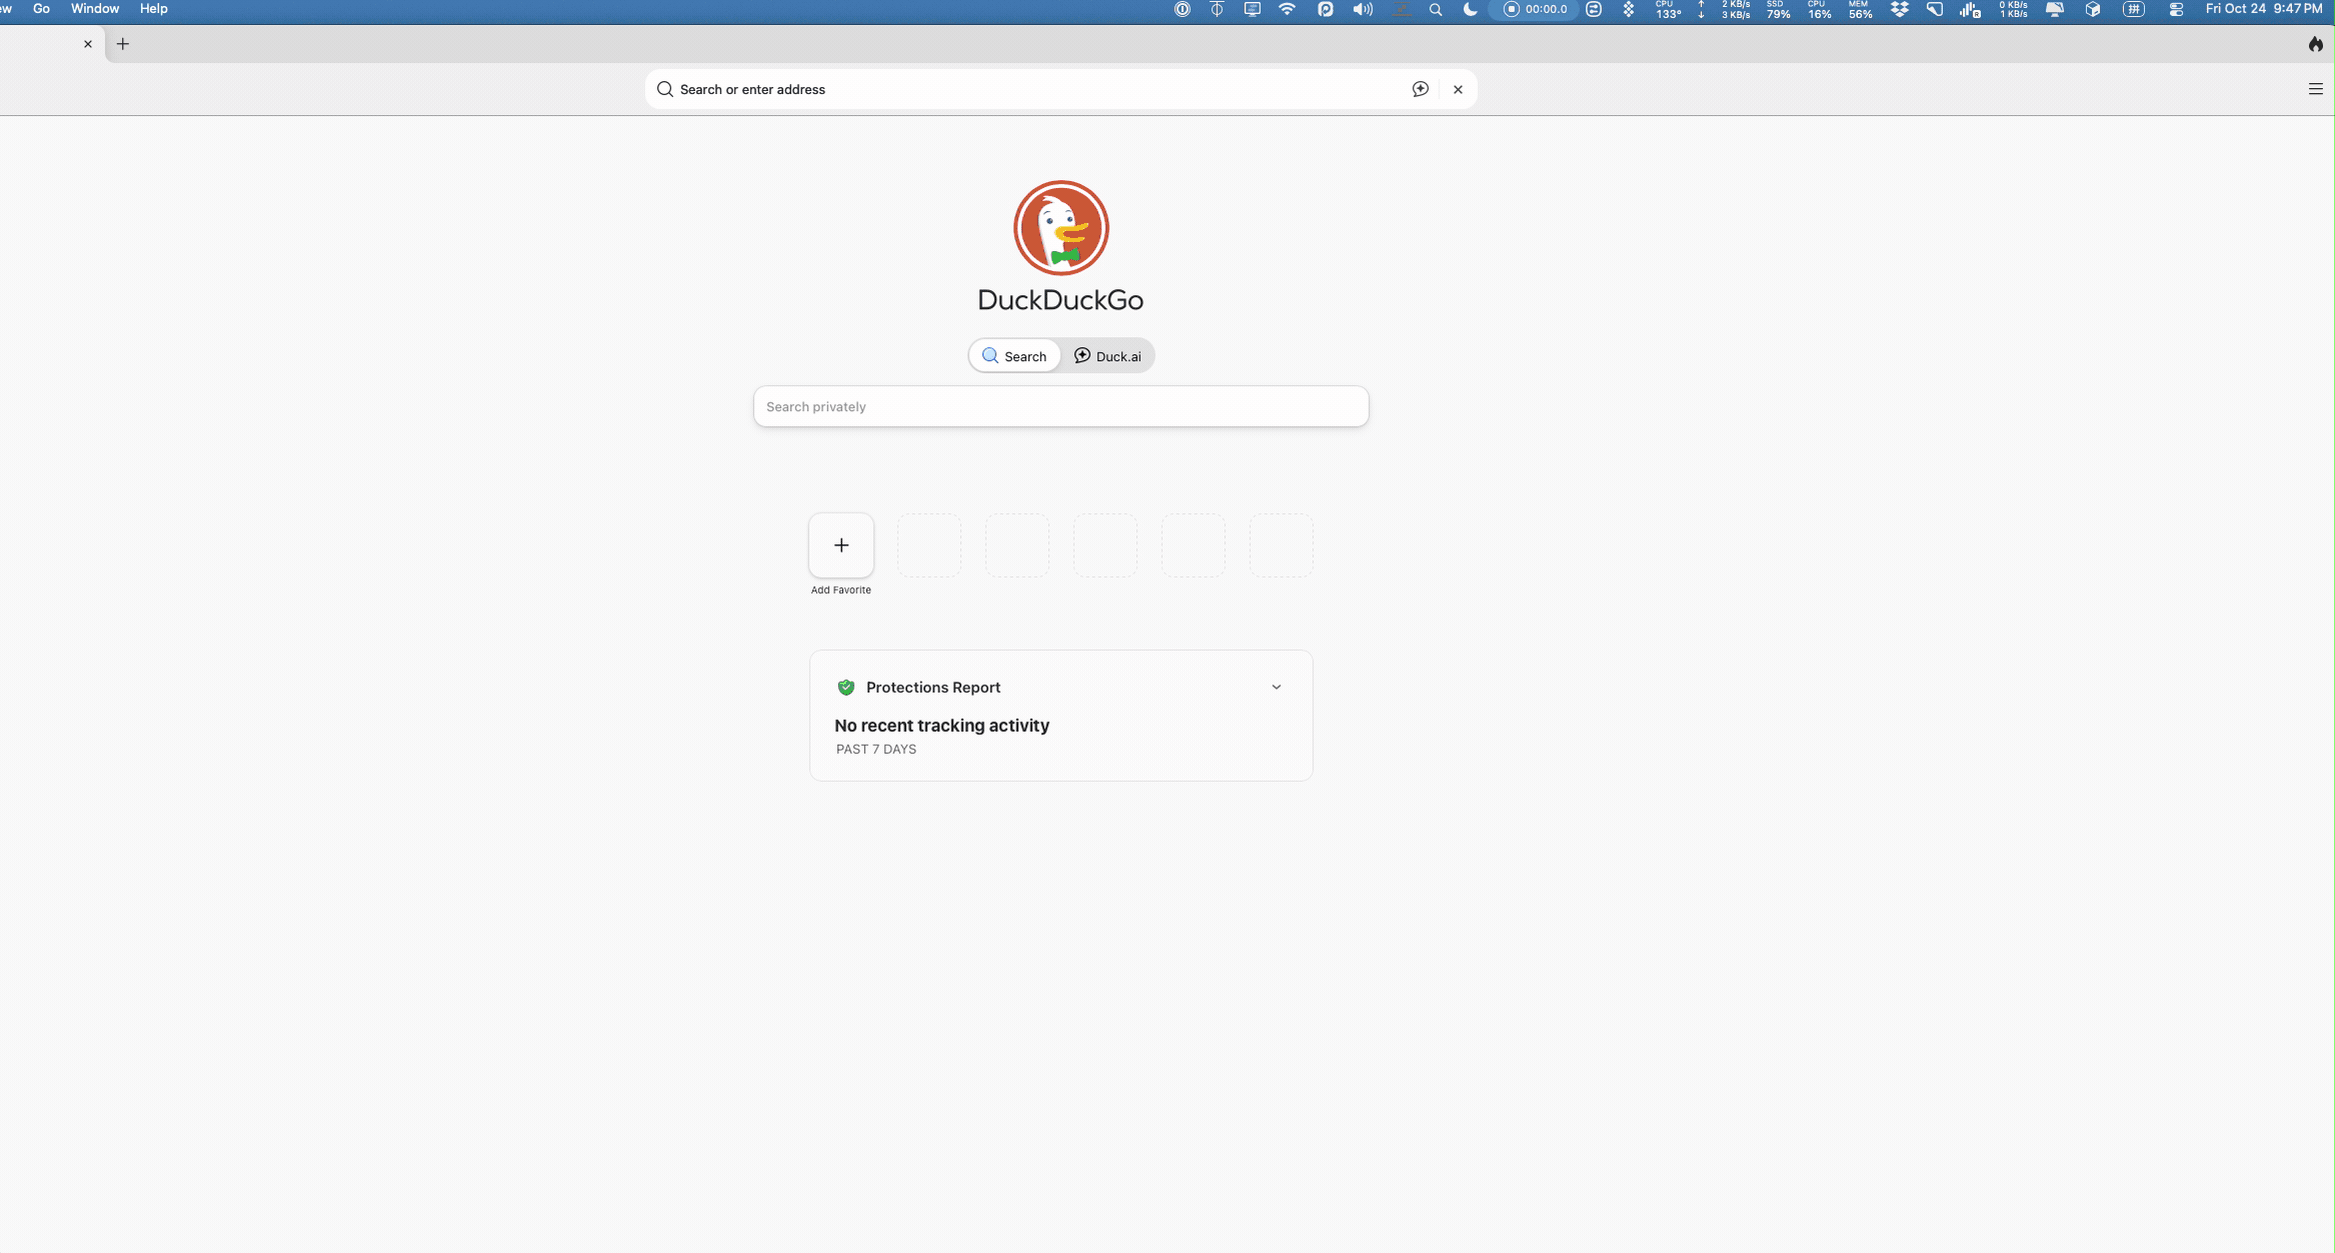Switch to Duck.ai mode
This screenshot has height=1253, width=2335.
click(x=1107, y=356)
